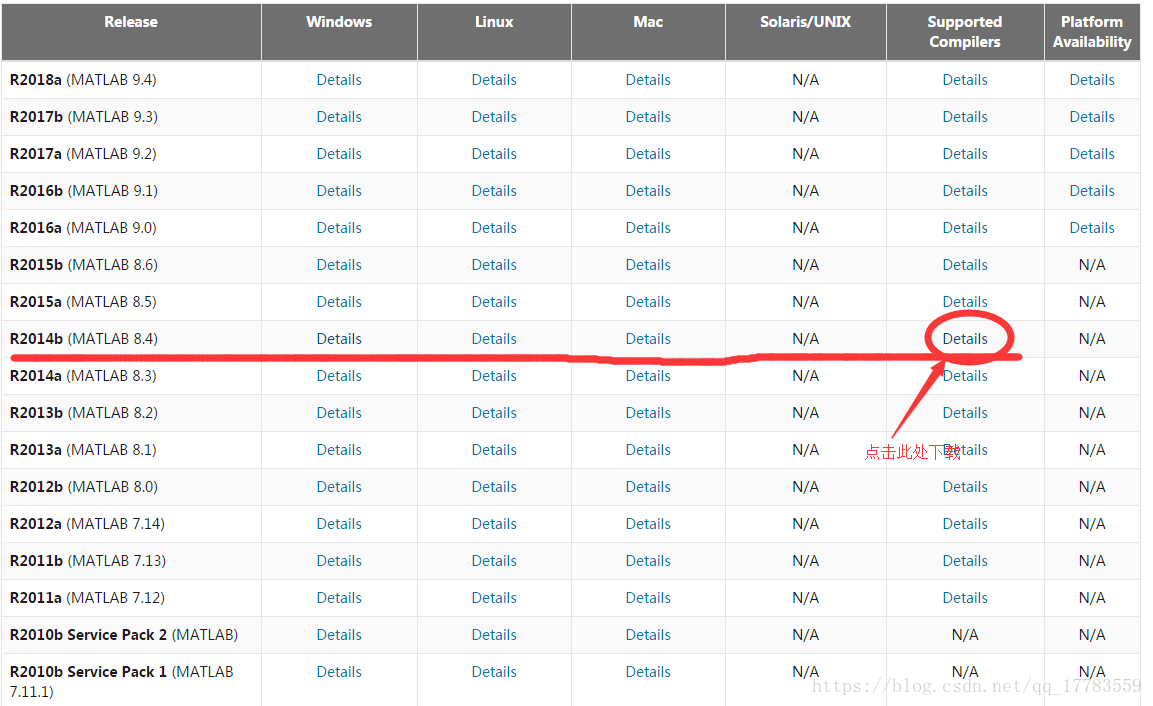Open Supported Compilers Details for R2012a
1153x706 pixels.
pyautogui.click(x=965, y=524)
